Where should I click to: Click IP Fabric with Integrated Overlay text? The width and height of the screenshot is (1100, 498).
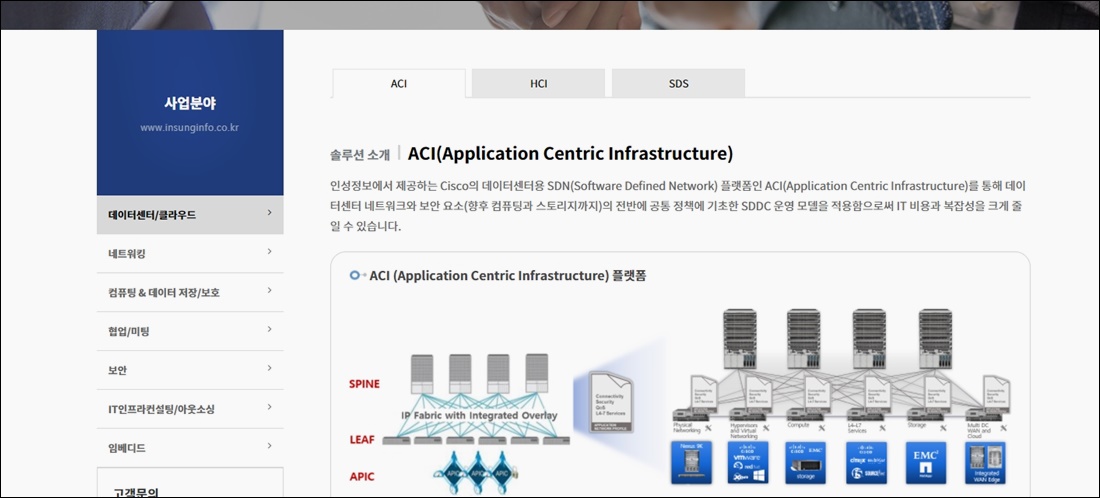pyautogui.click(x=479, y=415)
